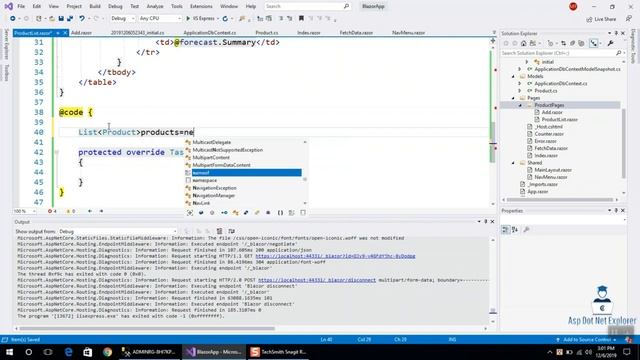Collapse the Models folder in Solution Explorer
640x360 pixels.
coord(513,76)
